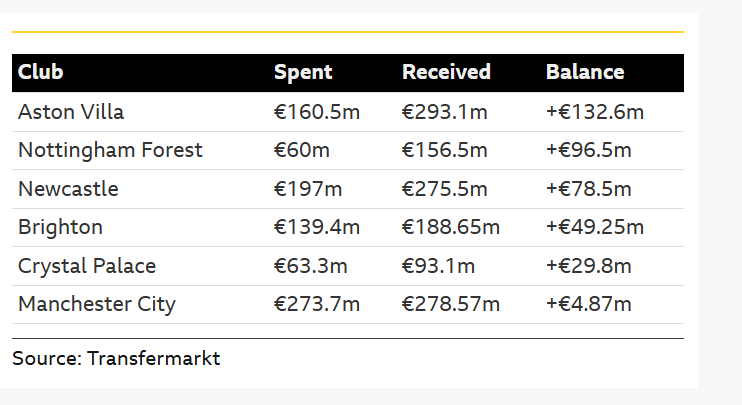Click the Received column header

point(446,72)
